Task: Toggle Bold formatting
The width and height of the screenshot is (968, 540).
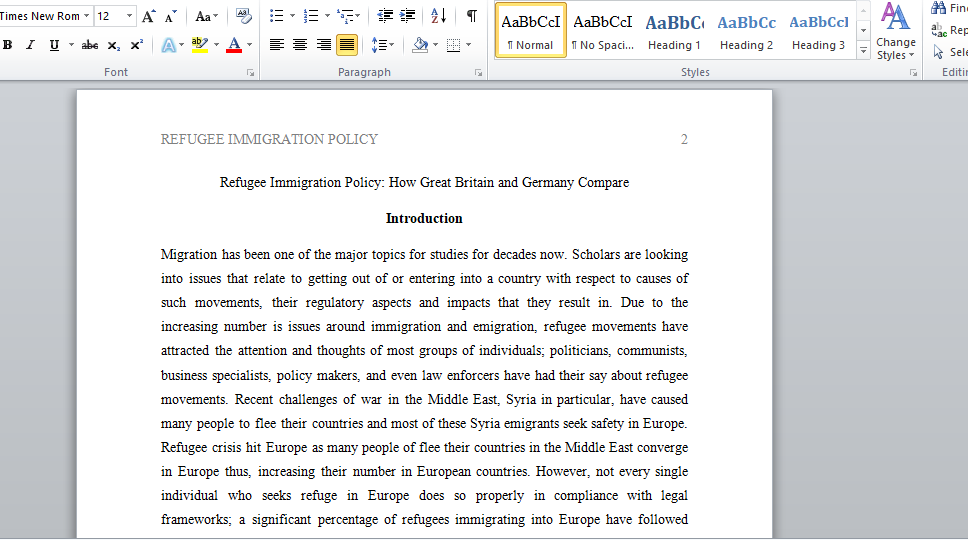Action: point(7,45)
